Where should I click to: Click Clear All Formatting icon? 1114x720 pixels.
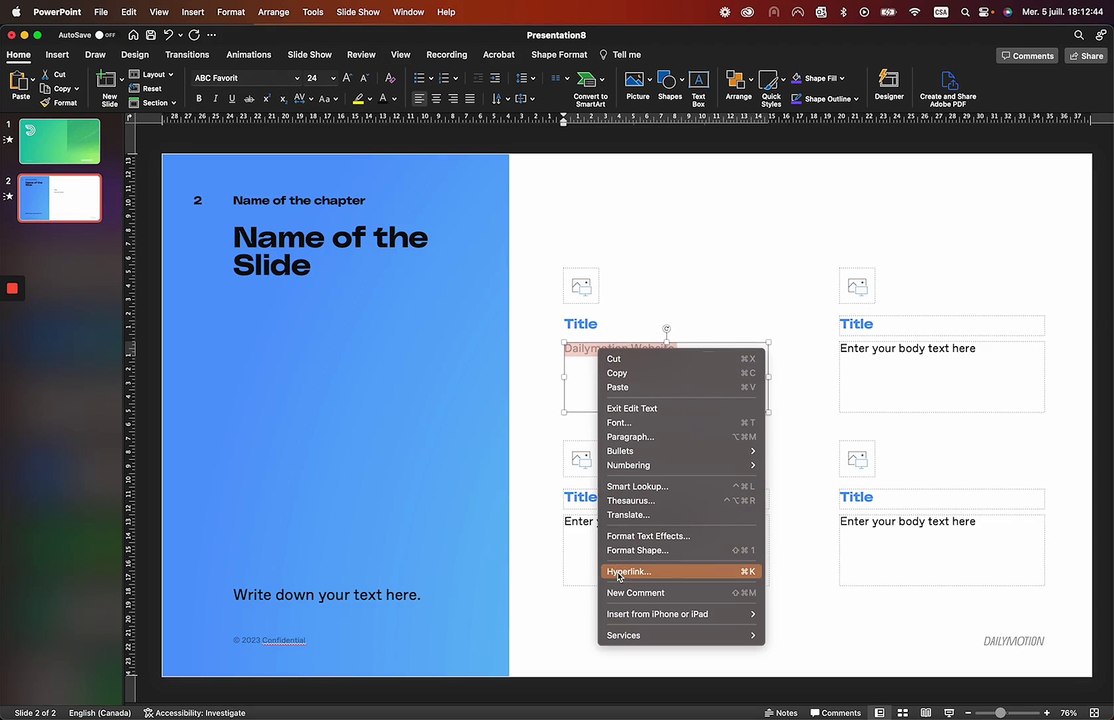390,78
